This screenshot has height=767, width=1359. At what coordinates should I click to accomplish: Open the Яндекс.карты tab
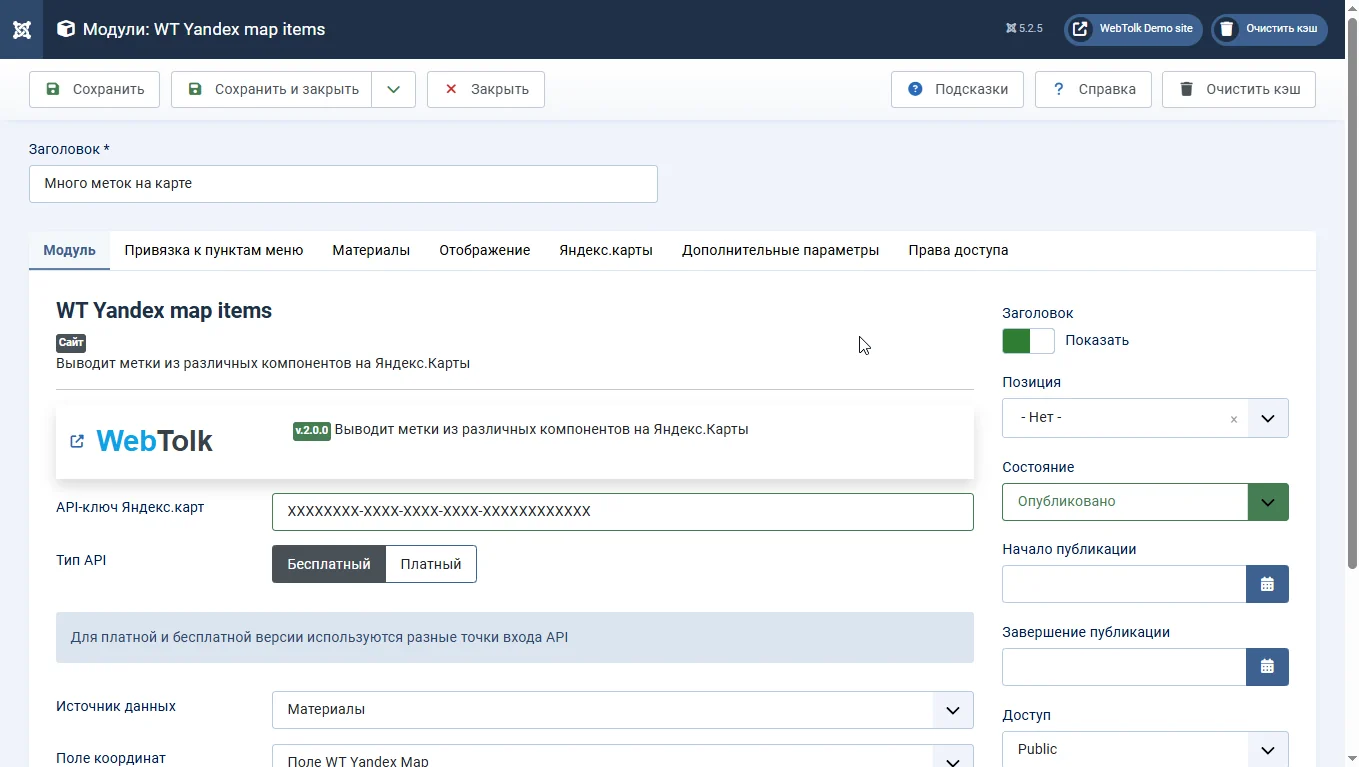(606, 250)
